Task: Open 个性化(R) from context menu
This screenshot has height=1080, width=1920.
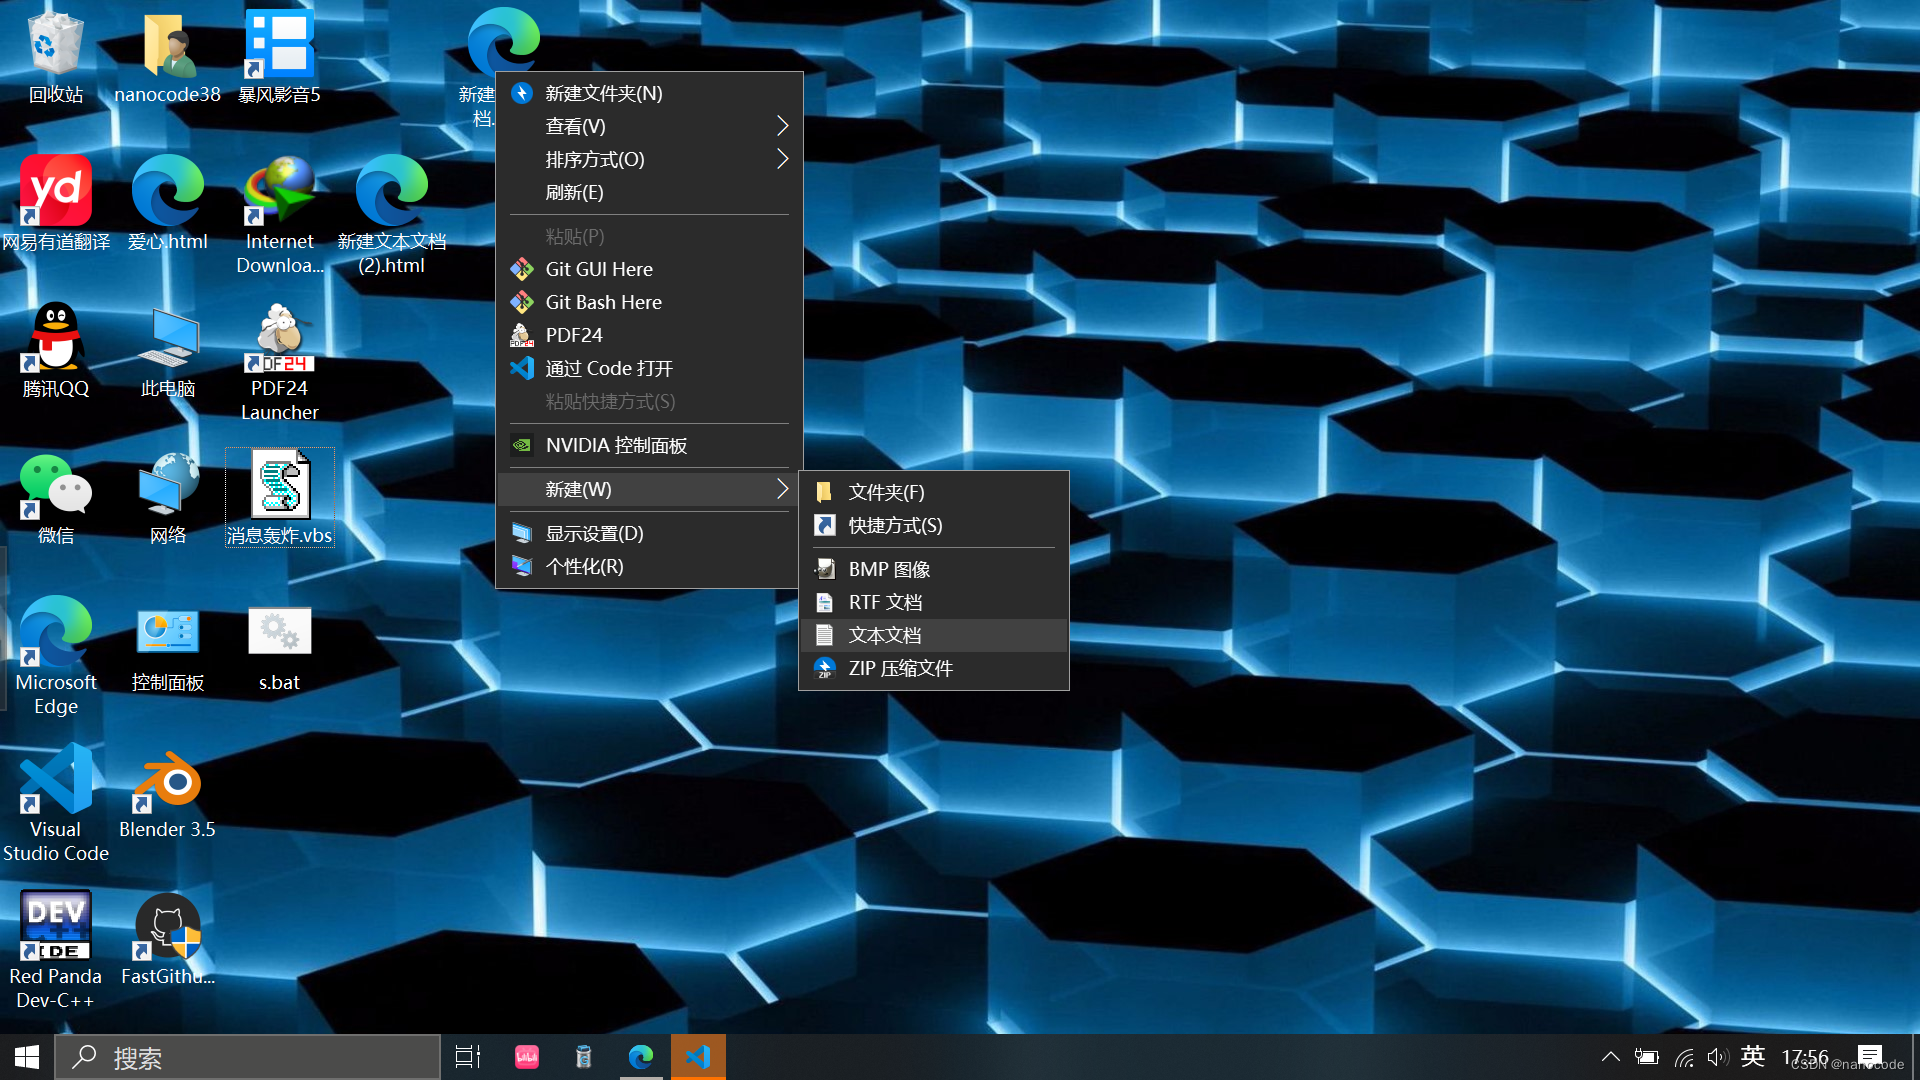Action: pyautogui.click(x=650, y=566)
